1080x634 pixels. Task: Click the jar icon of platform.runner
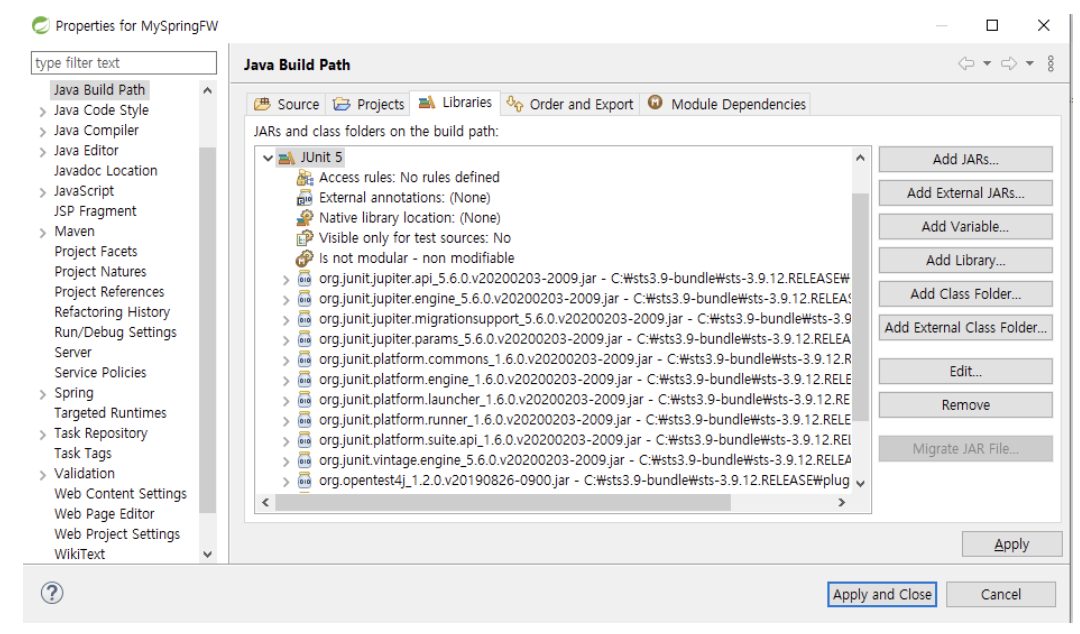(x=304, y=420)
